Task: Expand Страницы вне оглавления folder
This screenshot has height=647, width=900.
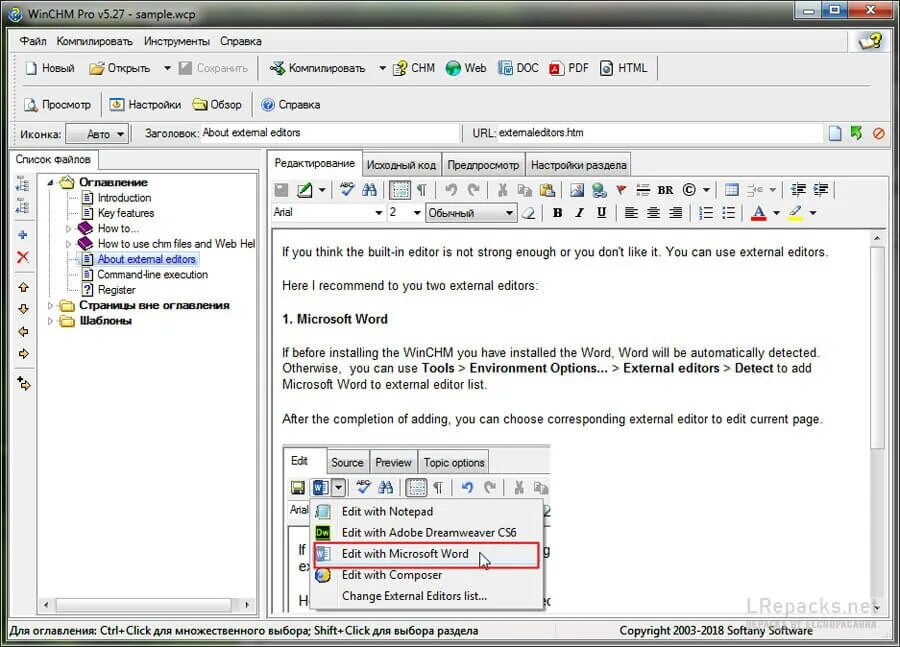Action: 51,305
